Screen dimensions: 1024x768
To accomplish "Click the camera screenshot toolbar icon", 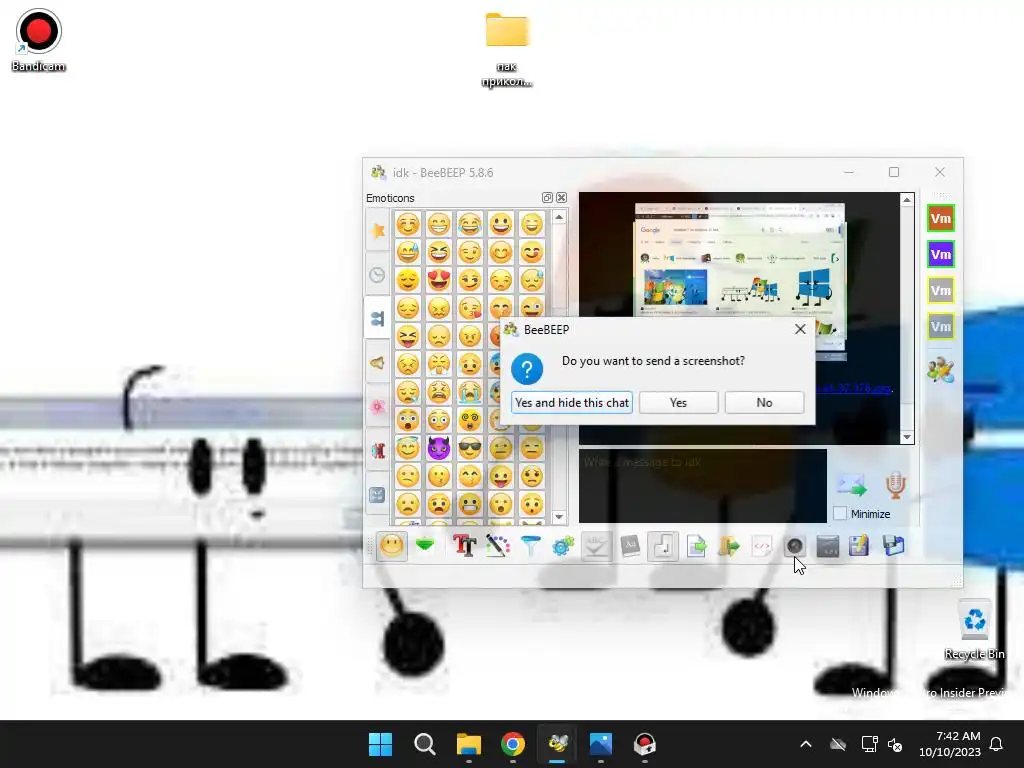I will click(794, 545).
